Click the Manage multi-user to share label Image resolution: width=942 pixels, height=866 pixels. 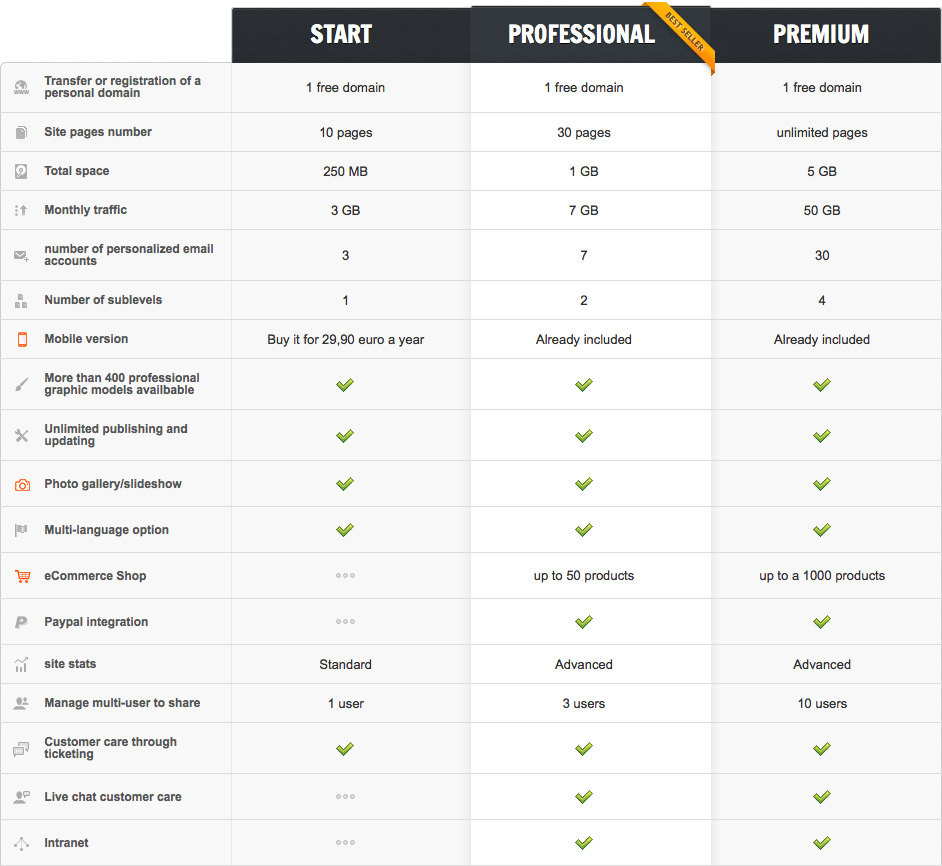tap(122, 703)
